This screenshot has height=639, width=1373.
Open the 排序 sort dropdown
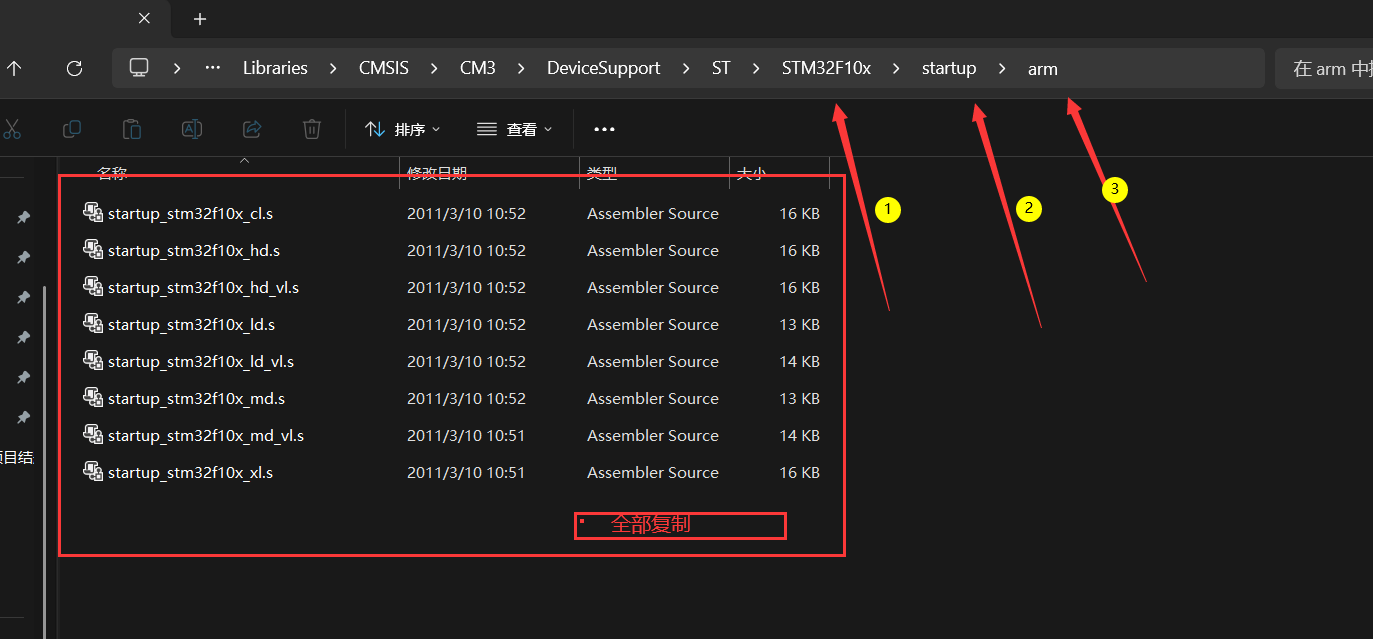[403, 129]
